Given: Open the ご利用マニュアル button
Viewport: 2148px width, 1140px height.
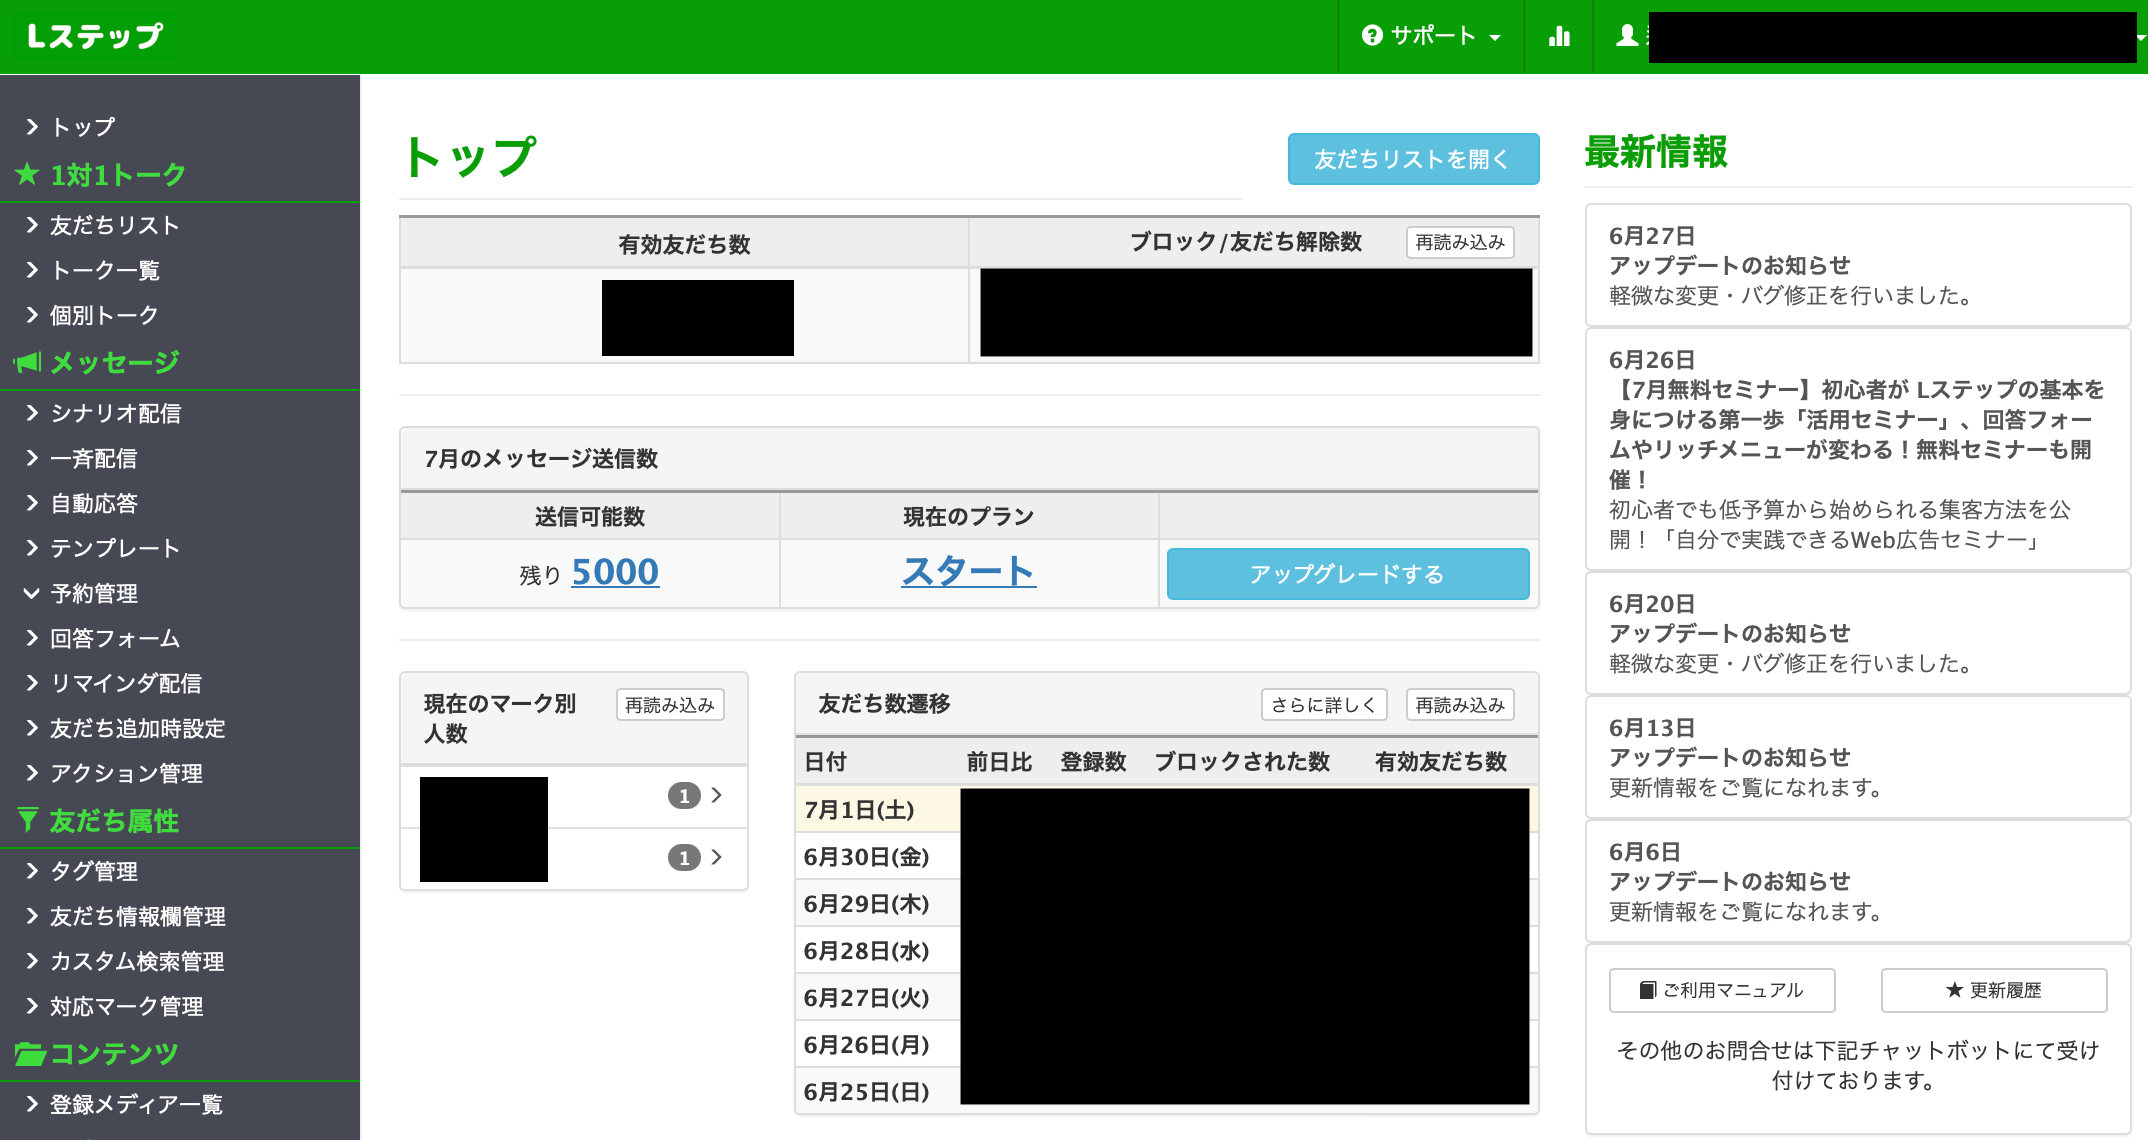Looking at the screenshot, I should click(x=1722, y=990).
